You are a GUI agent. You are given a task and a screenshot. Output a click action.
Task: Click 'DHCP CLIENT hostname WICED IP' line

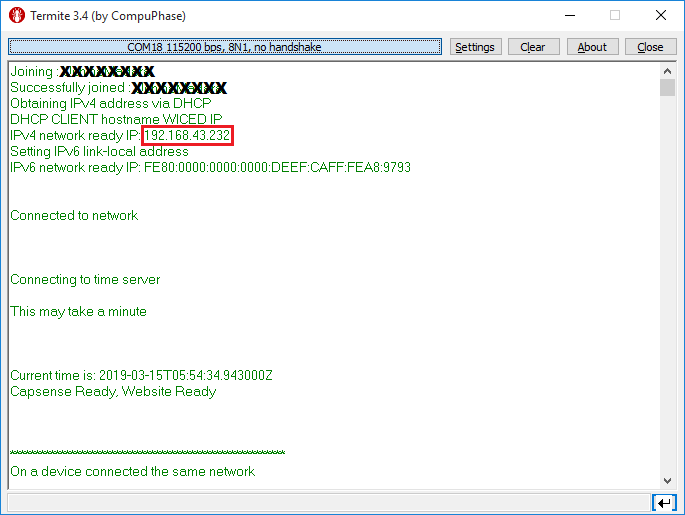point(116,119)
